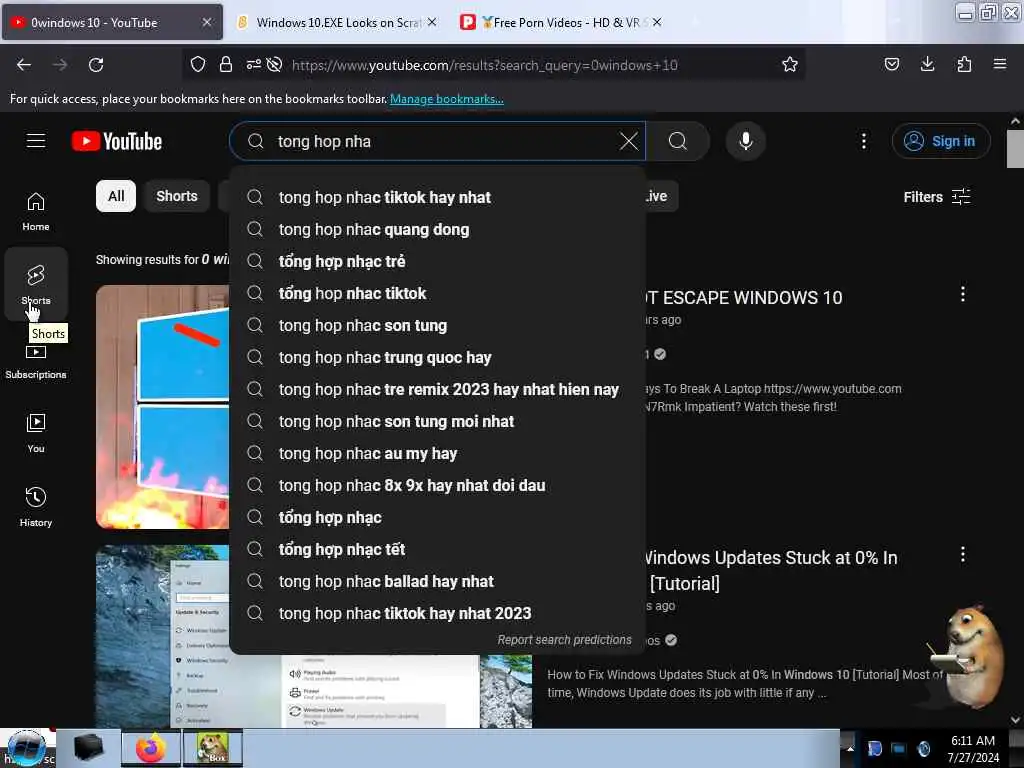
Task: Open the Pocket save icon
Action: 891,64
